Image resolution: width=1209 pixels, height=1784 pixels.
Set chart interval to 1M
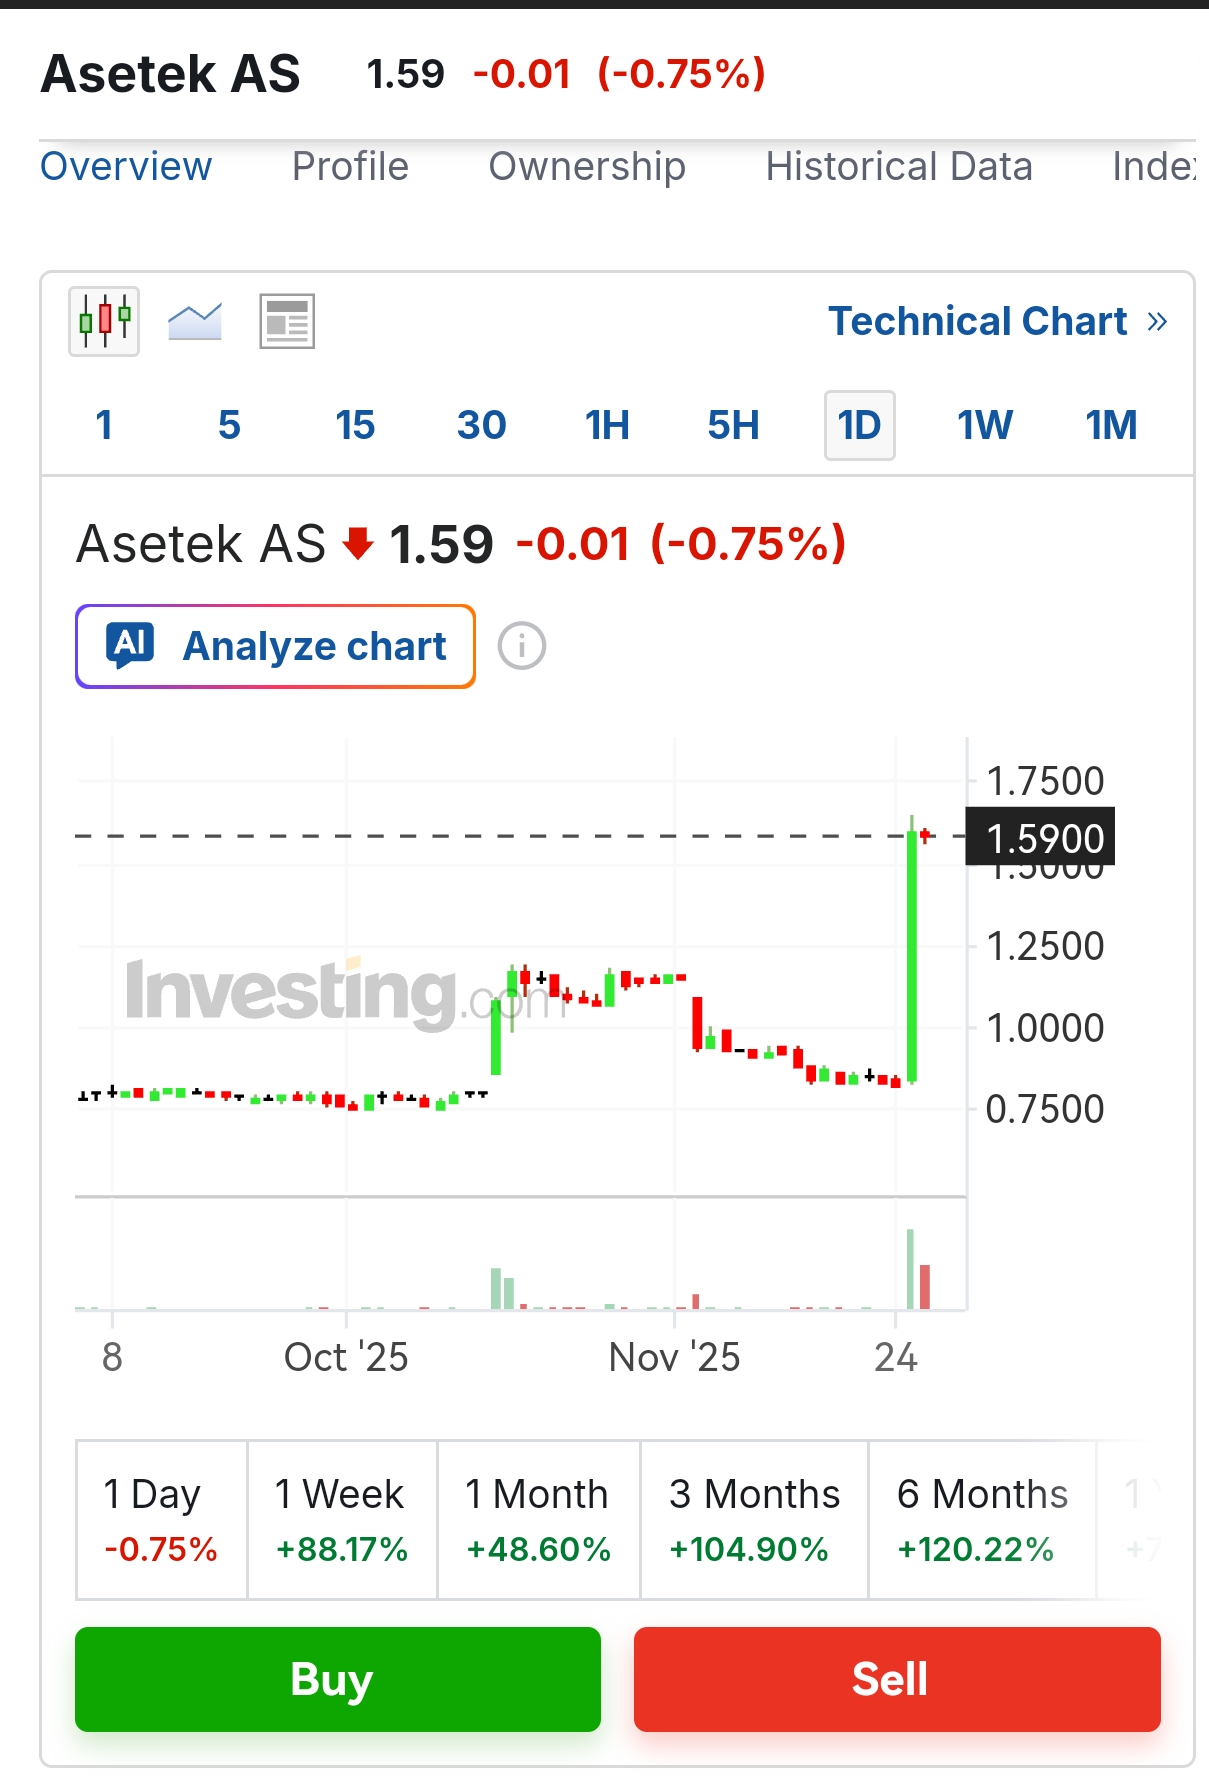tap(1111, 426)
